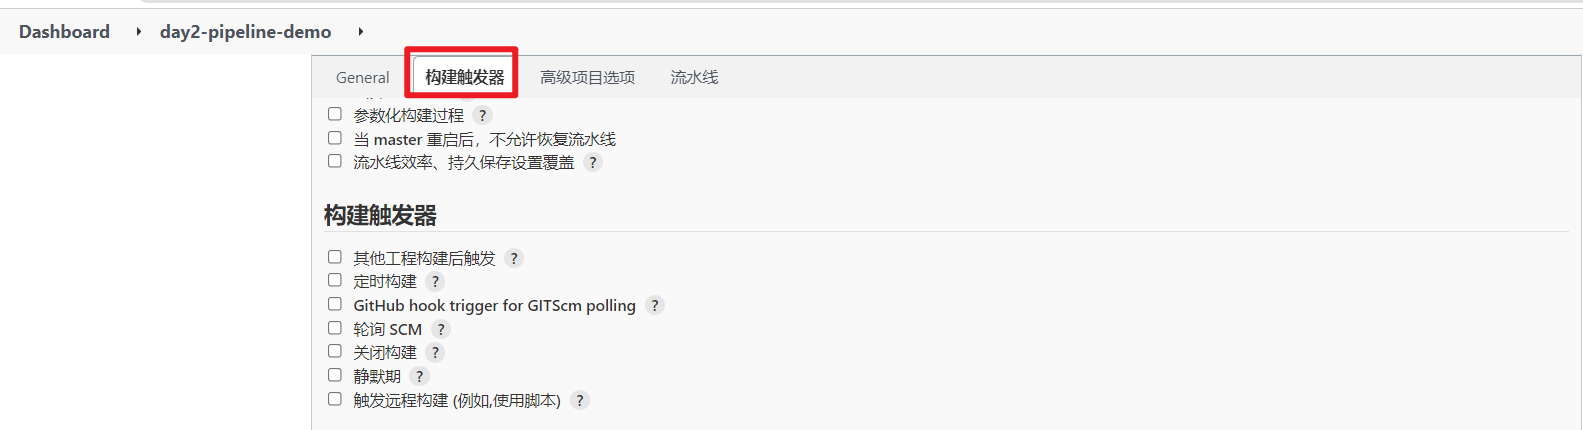The height and width of the screenshot is (430, 1583).
Task: Tick 触发远程构建 checkbox
Action: click(335, 399)
